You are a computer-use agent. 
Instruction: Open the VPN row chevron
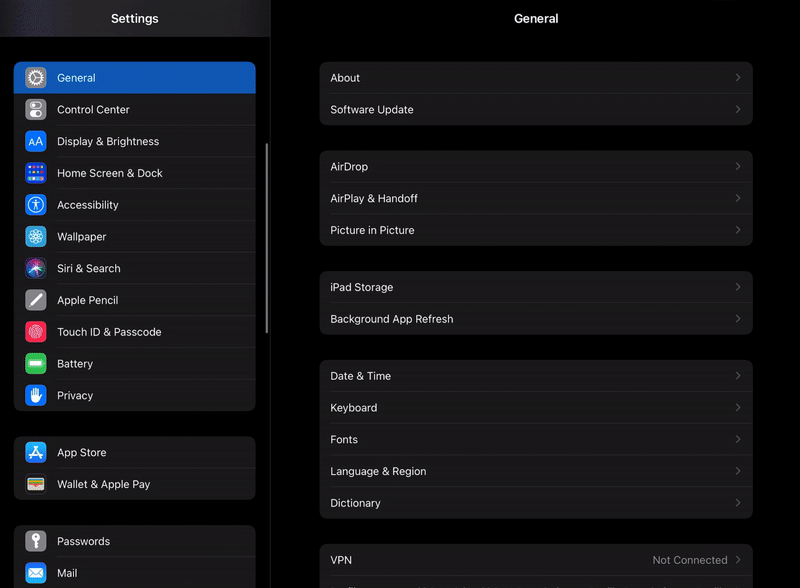[738, 559]
